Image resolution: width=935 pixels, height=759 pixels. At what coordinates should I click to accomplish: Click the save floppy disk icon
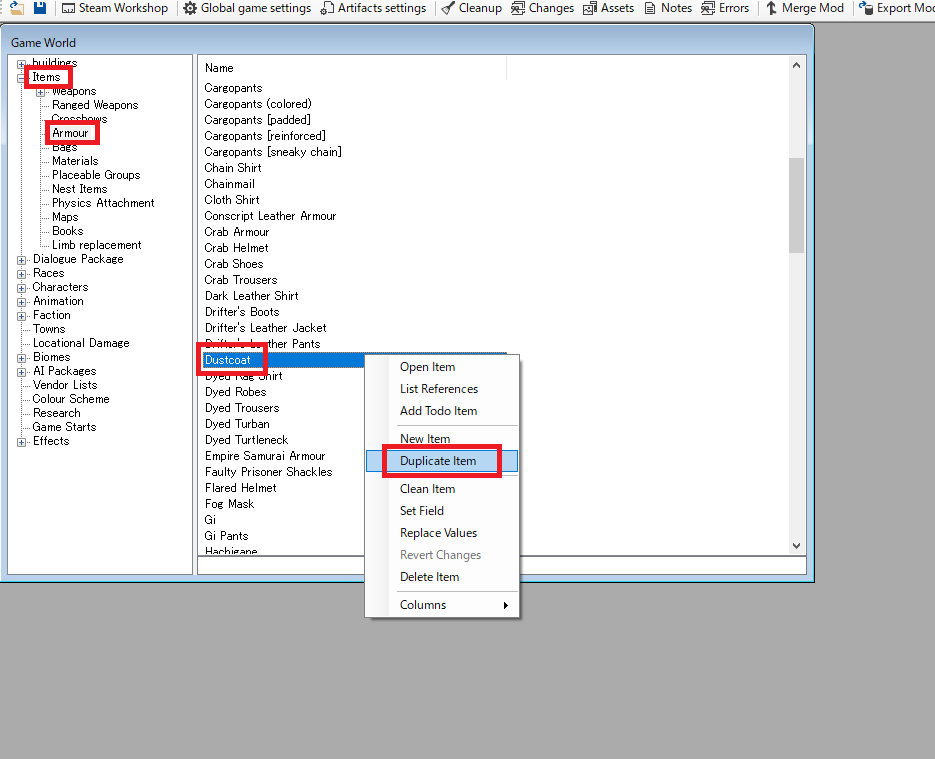click(40, 8)
